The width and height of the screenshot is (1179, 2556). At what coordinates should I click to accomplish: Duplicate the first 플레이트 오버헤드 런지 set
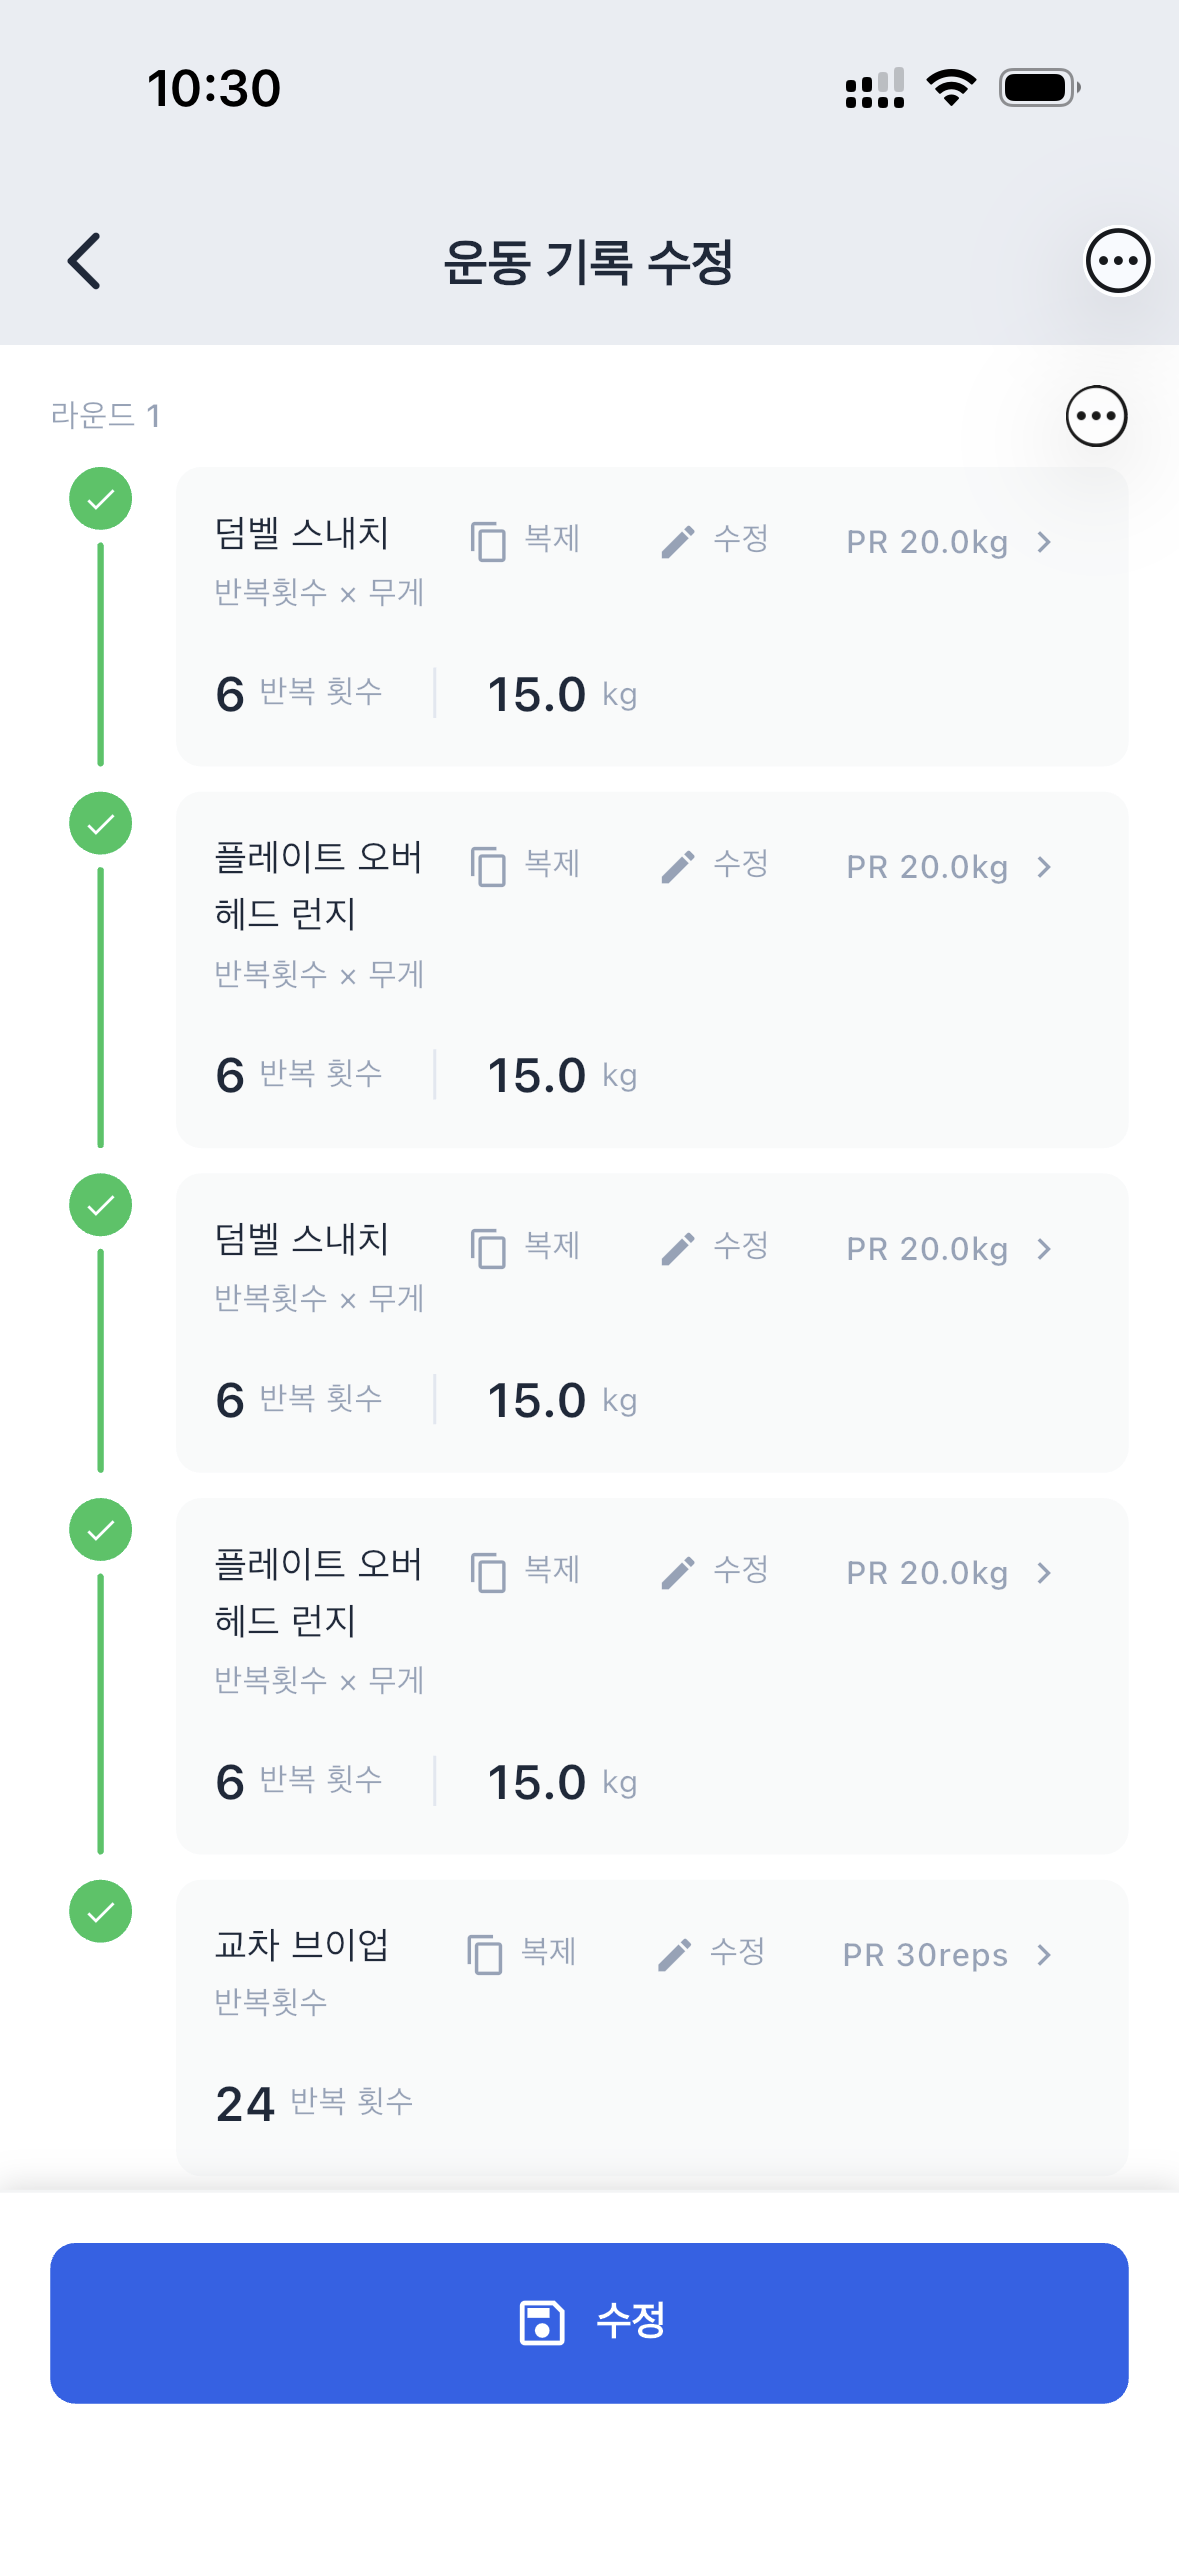526,866
